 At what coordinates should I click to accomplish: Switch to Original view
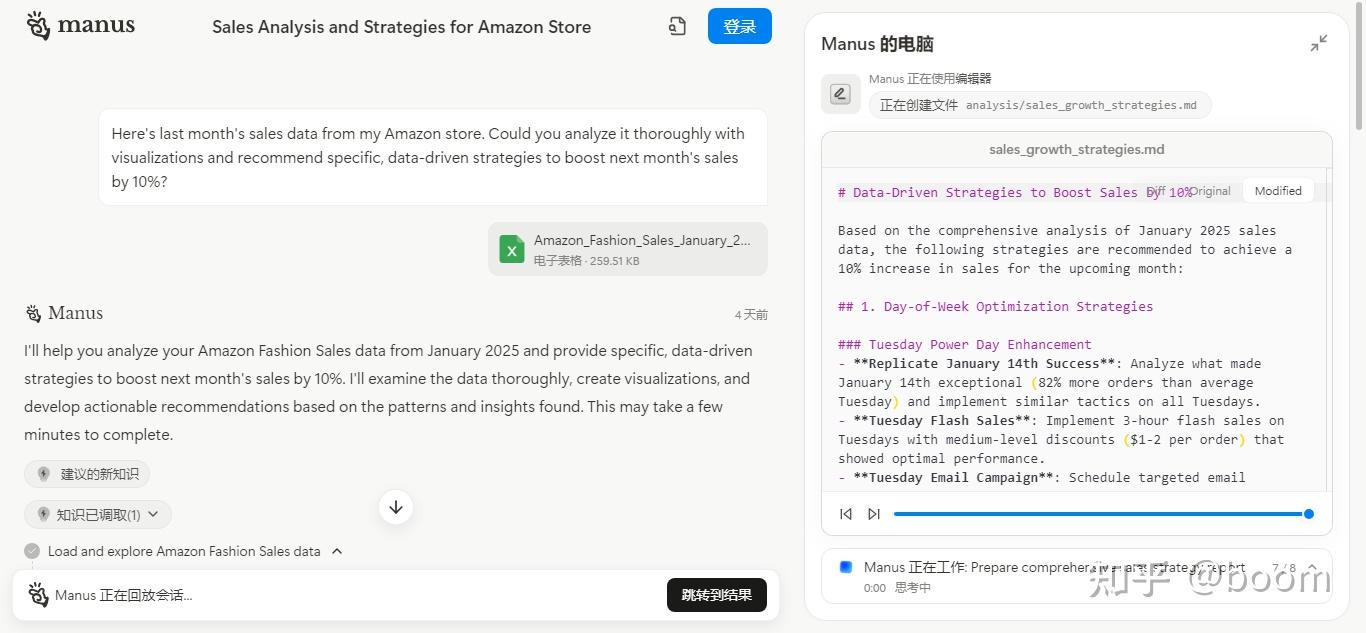[x=1209, y=191]
